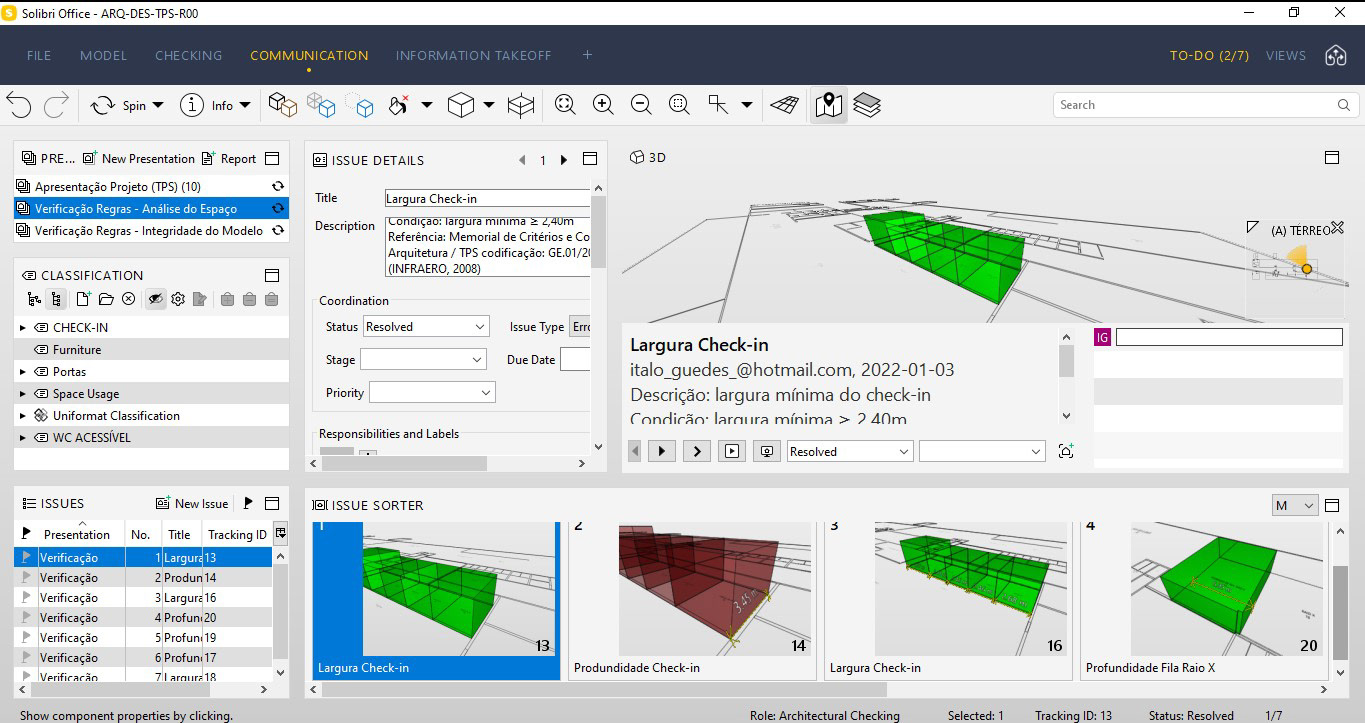Click the Zoom In magnifier
This screenshot has width=1365, height=723.
coord(603,105)
